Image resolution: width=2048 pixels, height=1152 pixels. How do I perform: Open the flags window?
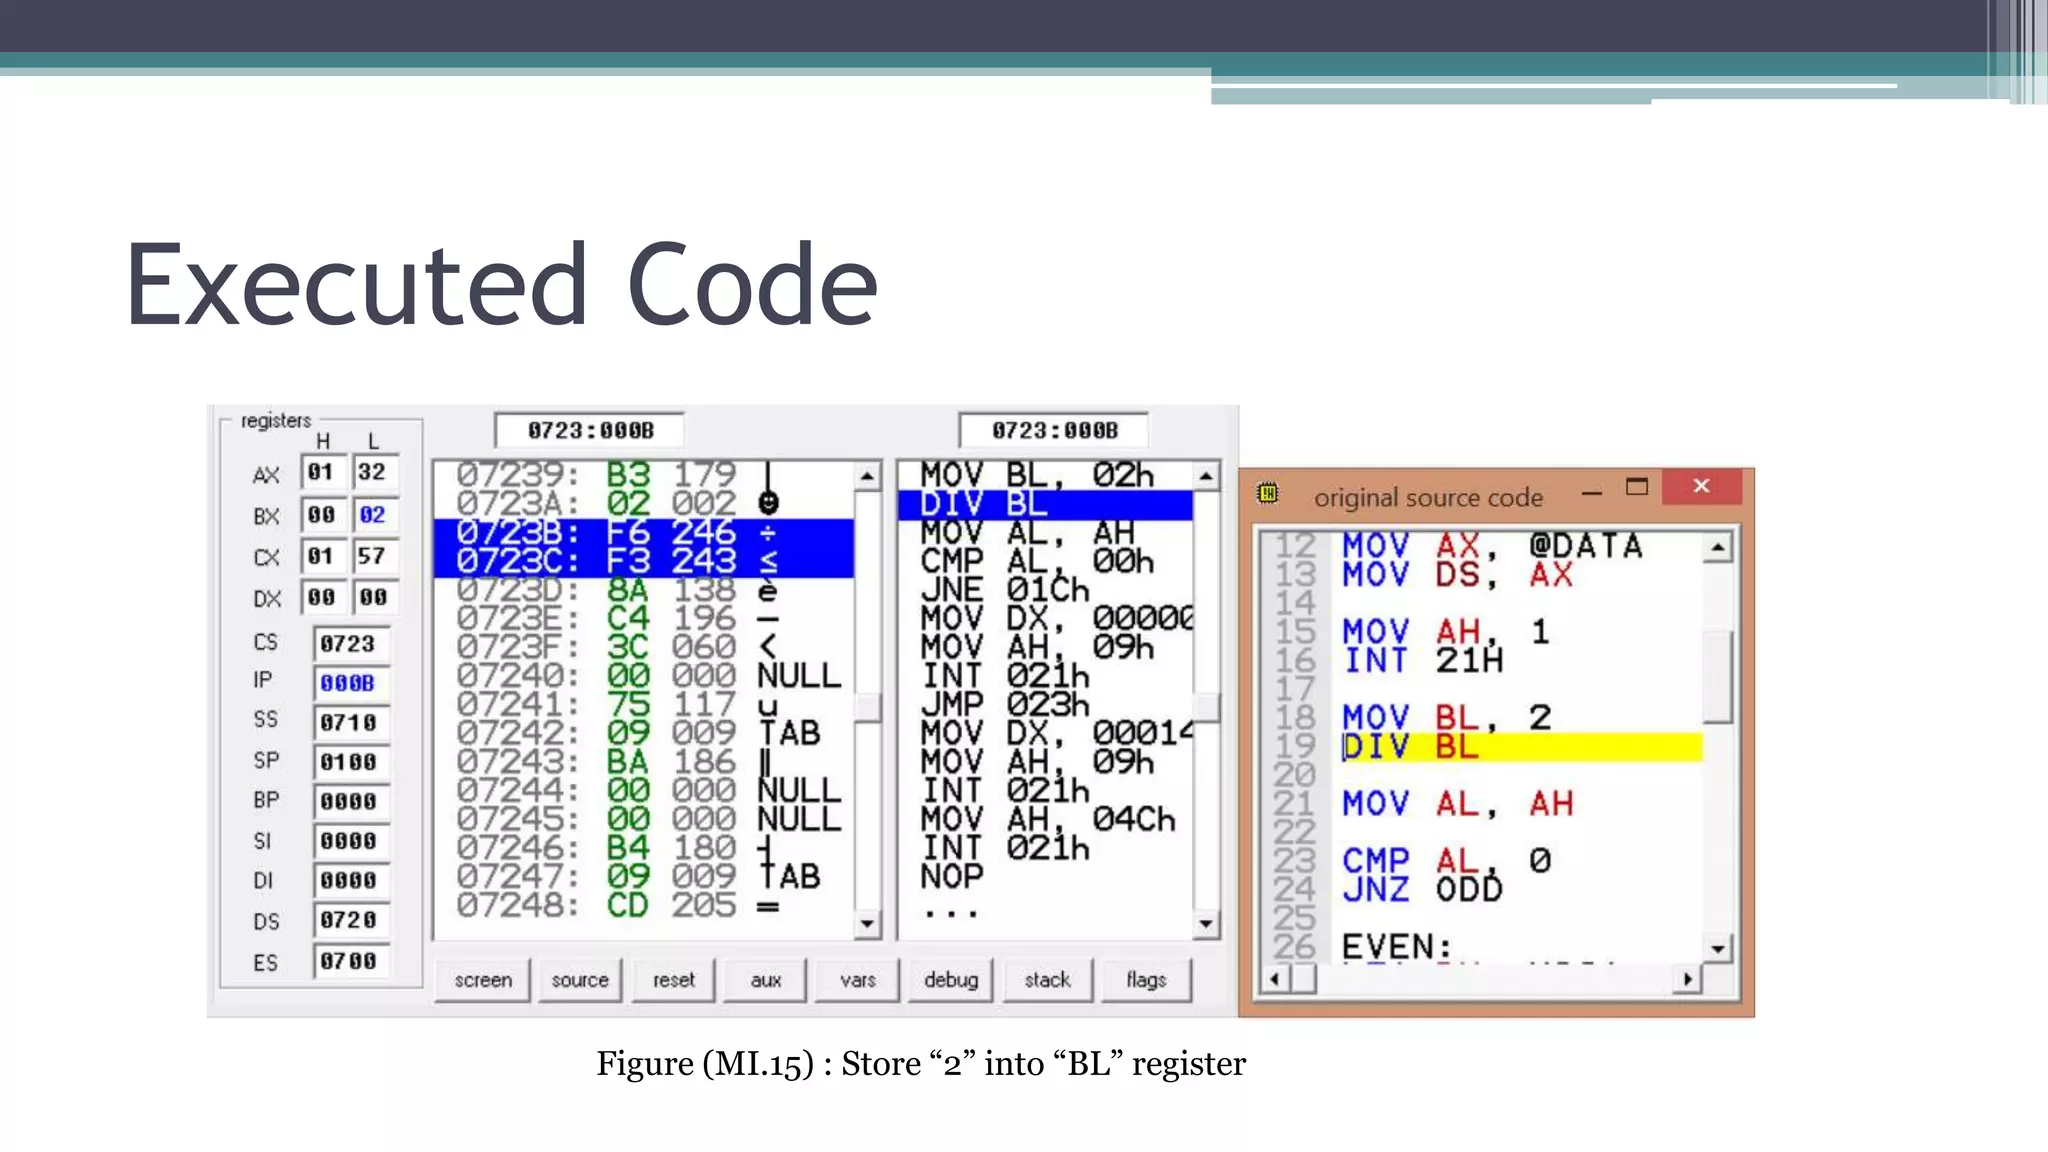click(x=1146, y=980)
